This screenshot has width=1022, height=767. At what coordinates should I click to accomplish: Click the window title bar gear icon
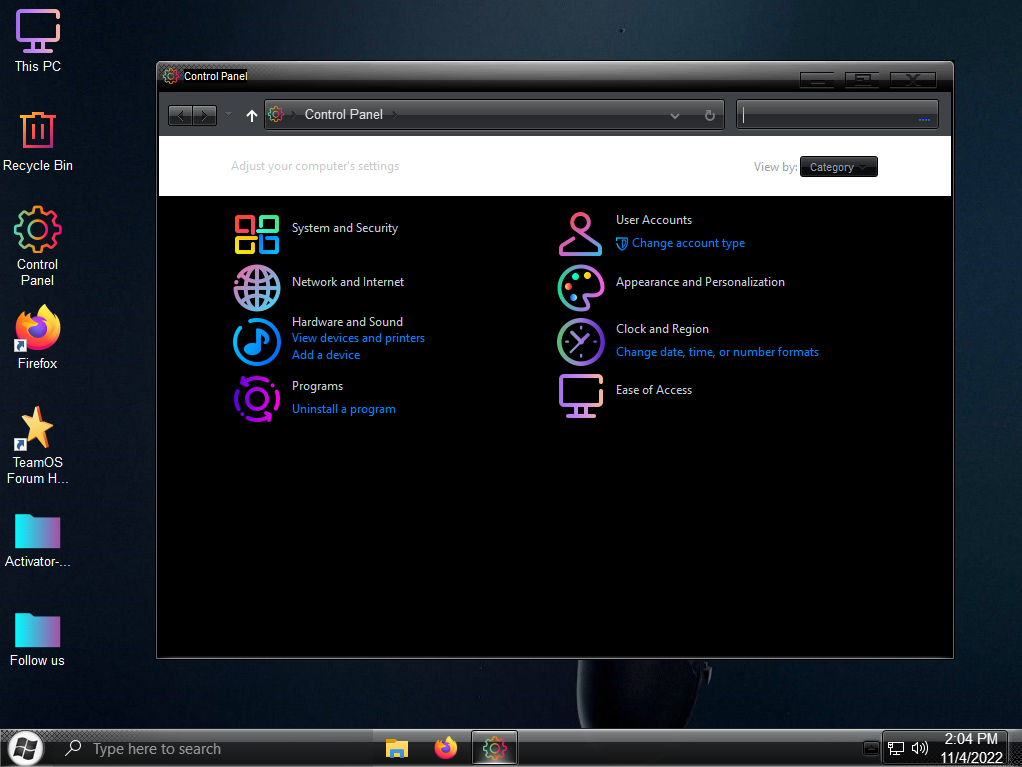click(171, 76)
